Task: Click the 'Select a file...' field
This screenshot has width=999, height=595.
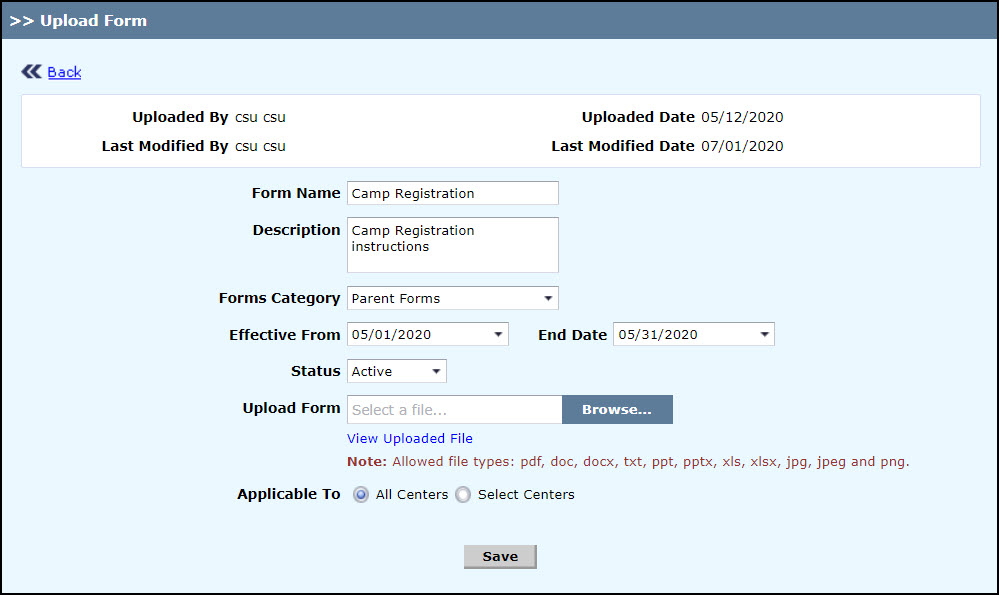Action: coord(454,410)
